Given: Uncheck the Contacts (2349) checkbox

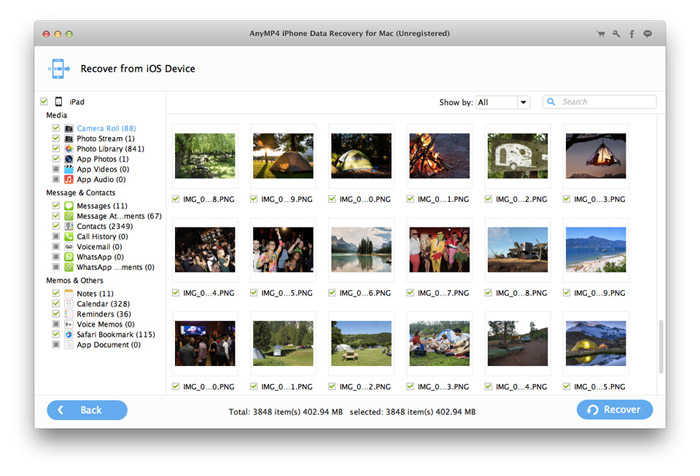Looking at the screenshot, I should [x=56, y=226].
